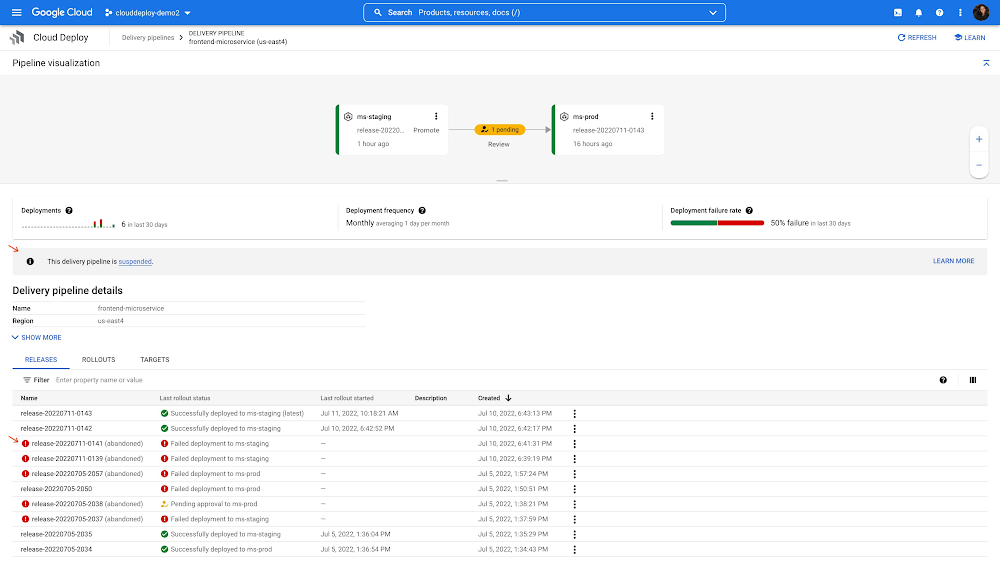Open the suspended link in banner

click(x=135, y=261)
